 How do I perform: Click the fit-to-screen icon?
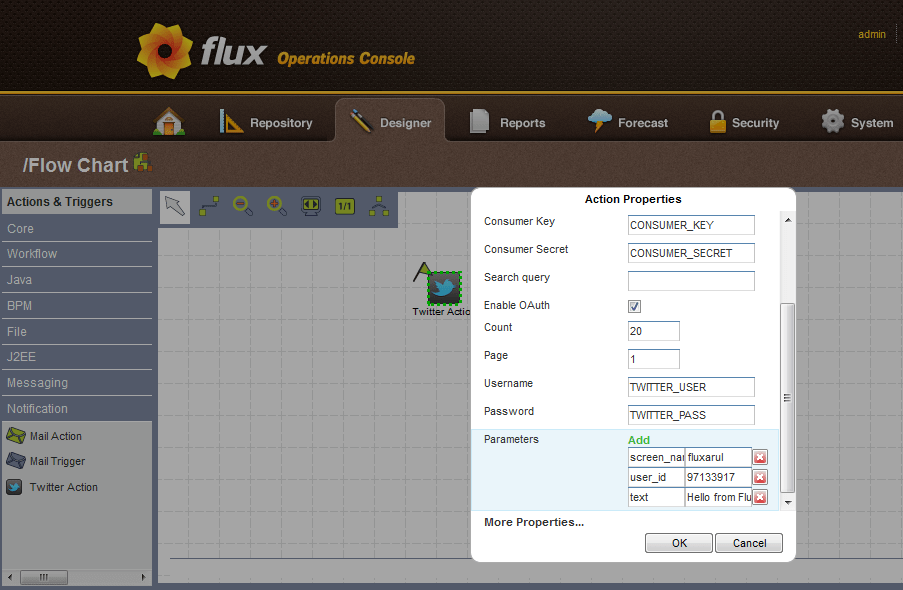(311, 206)
